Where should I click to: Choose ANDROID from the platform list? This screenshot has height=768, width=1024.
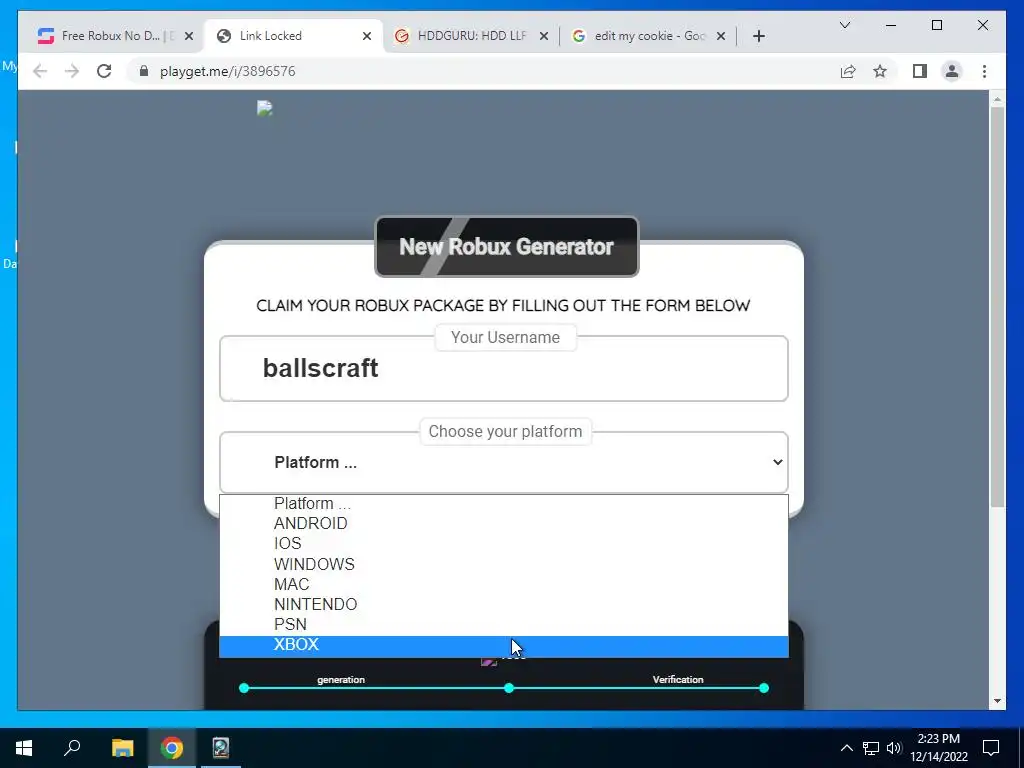pyautogui.click(x=504, y=523)
